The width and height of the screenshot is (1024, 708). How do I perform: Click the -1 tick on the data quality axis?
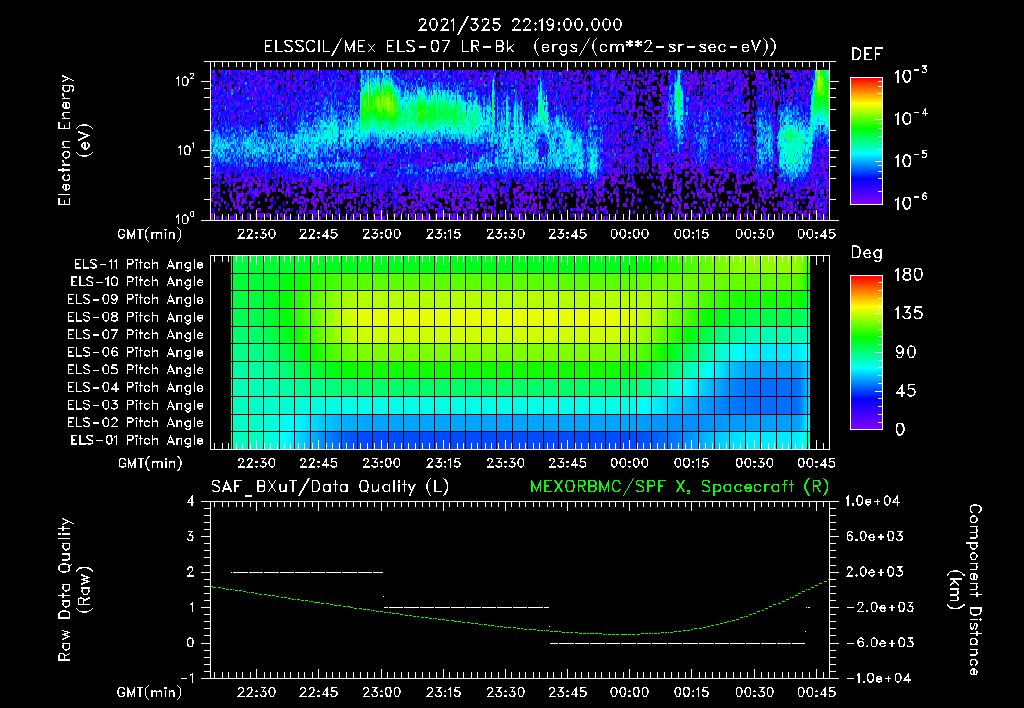point(187,678)
